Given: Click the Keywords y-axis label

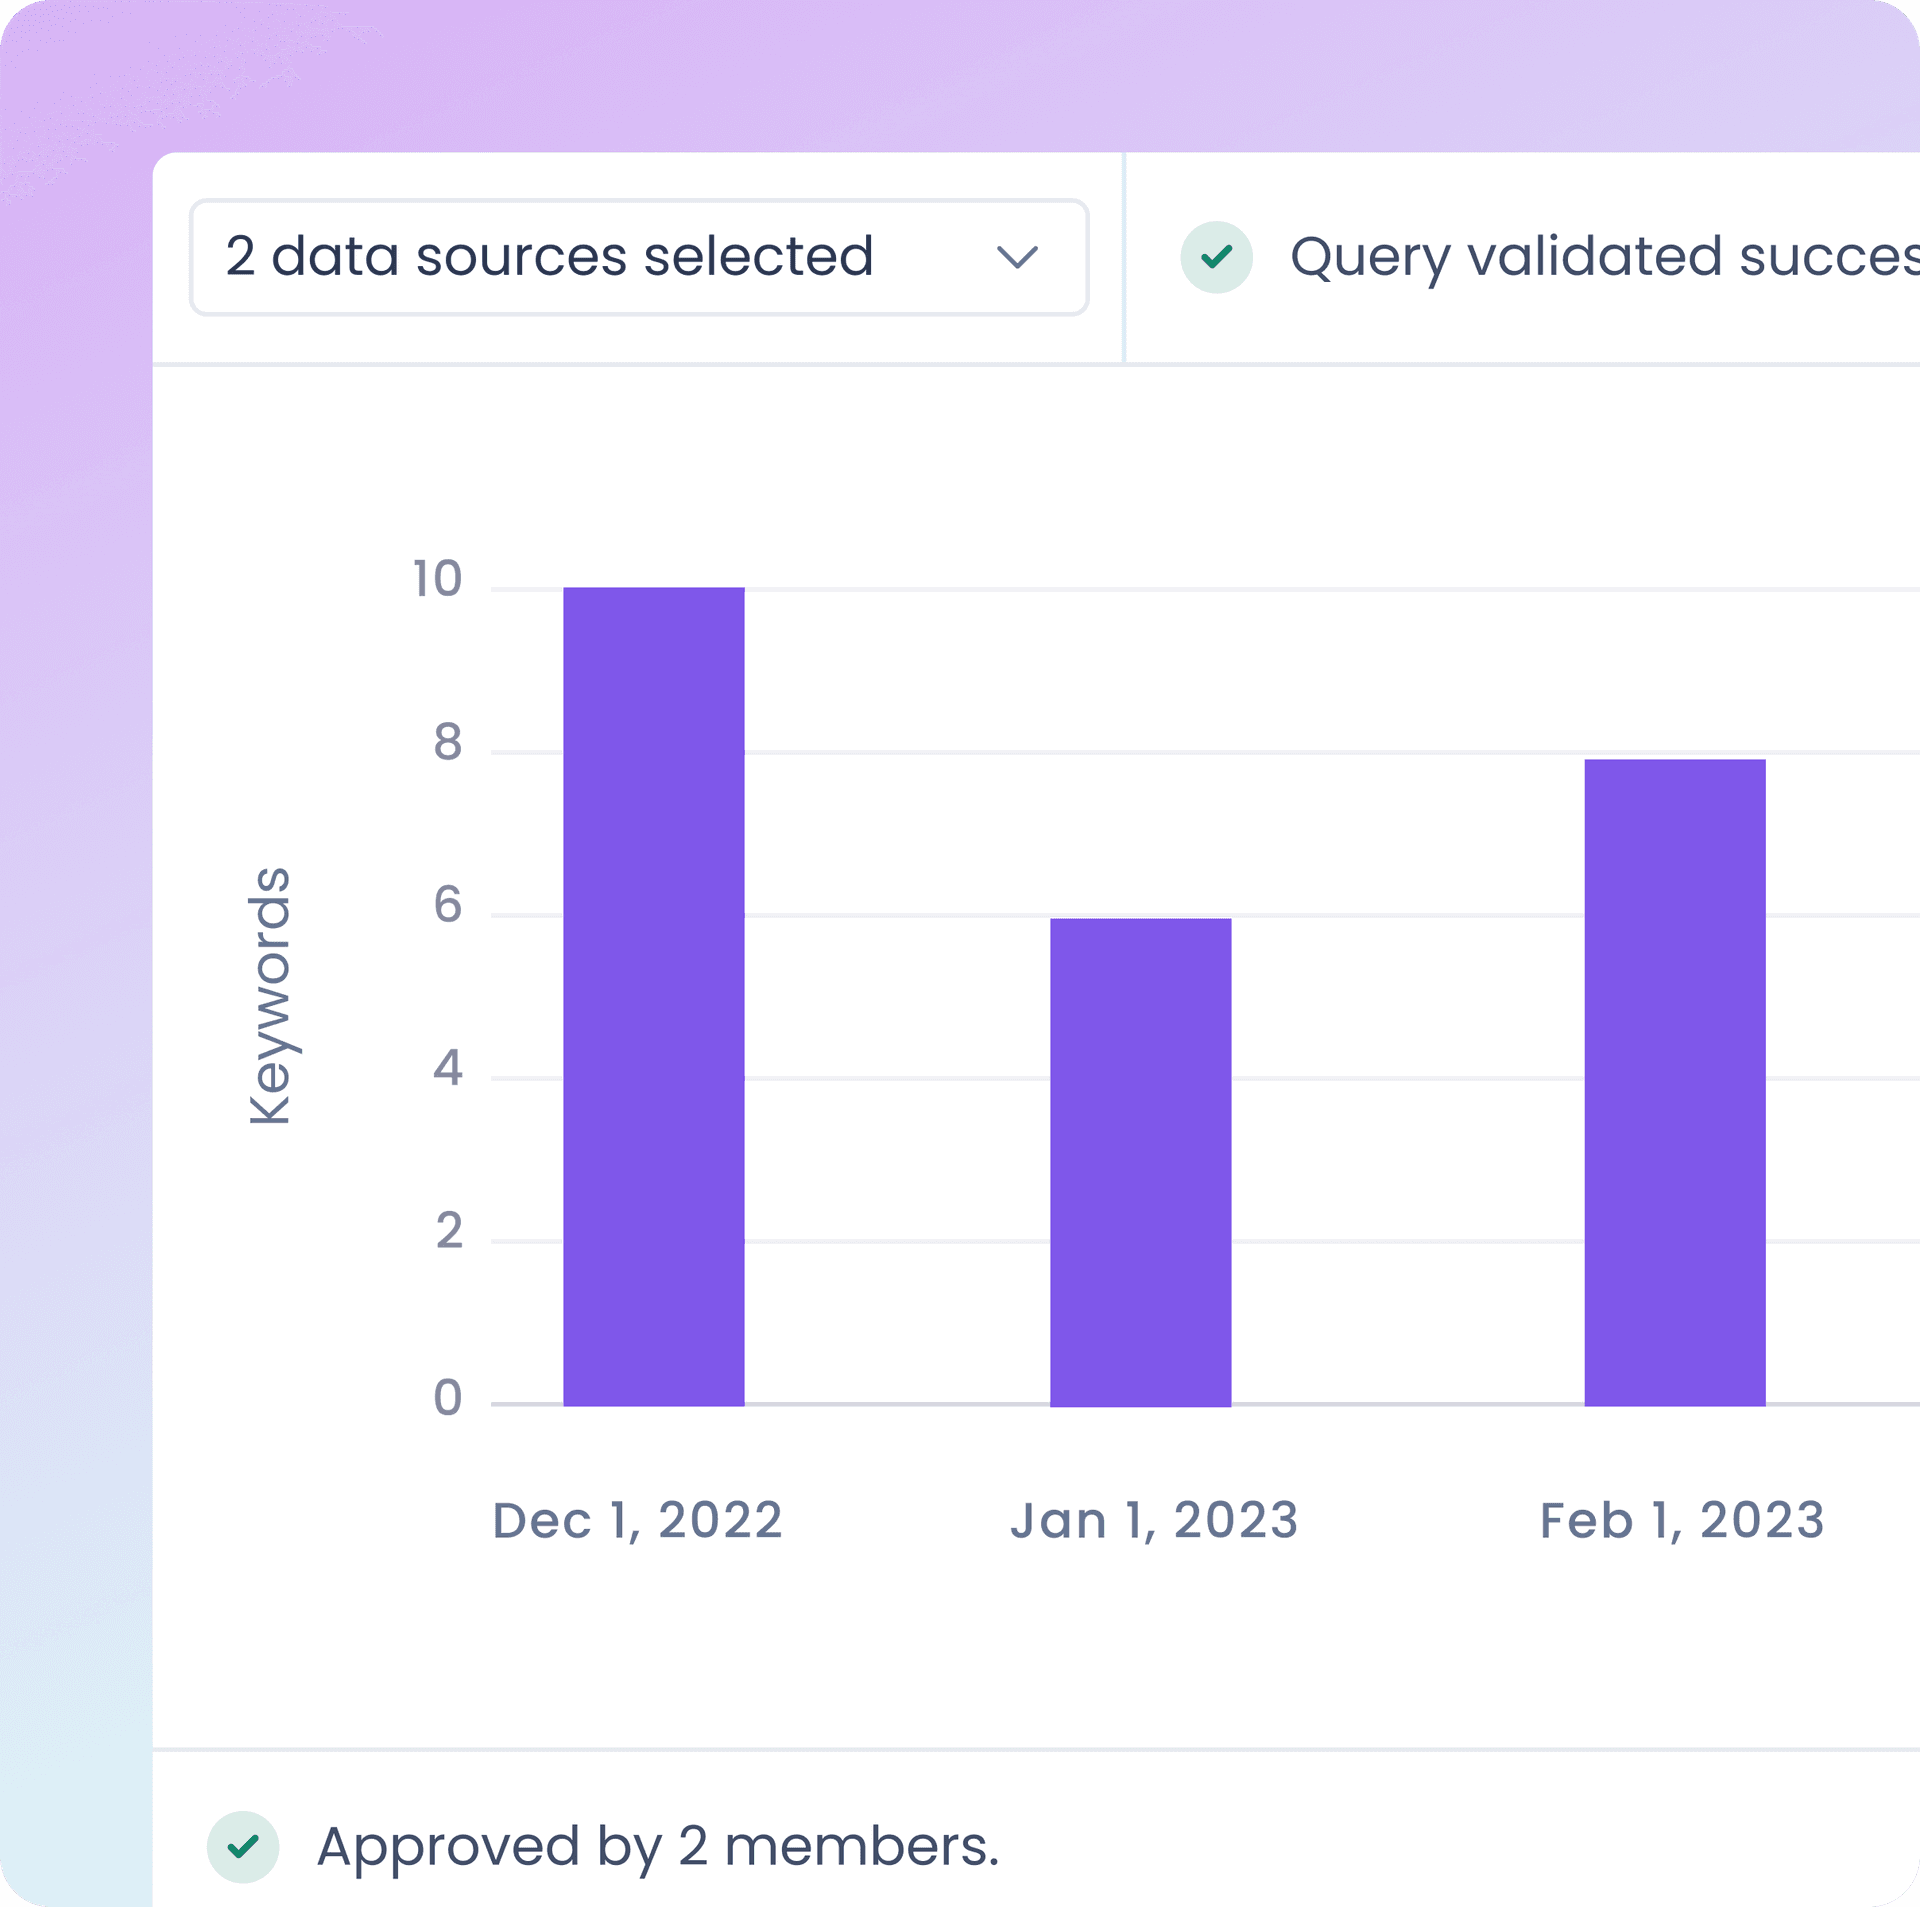Looking at the screenshot, I should click(x=270, y=995).
